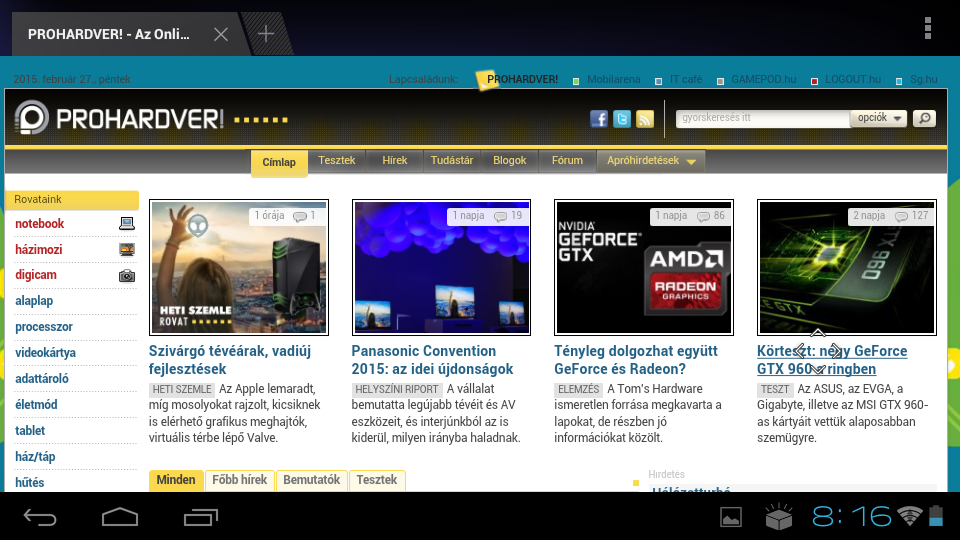Open the notebook category link
Image resolution: width=960 pixels, height=540 pixels.
(40, 224)
